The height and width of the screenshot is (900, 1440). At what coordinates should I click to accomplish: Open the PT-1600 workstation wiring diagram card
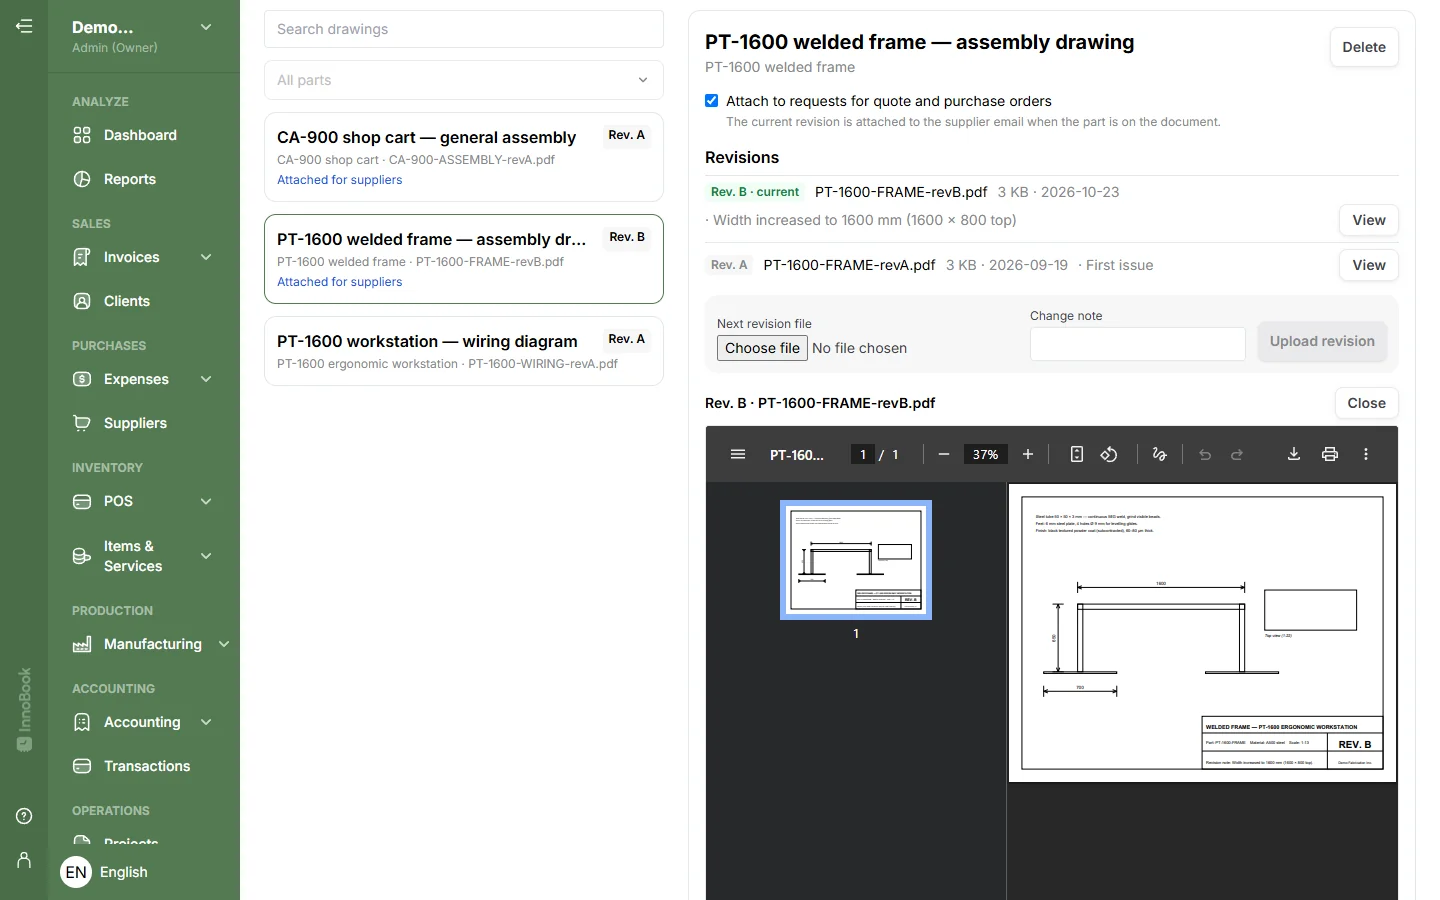click(464, 351)
